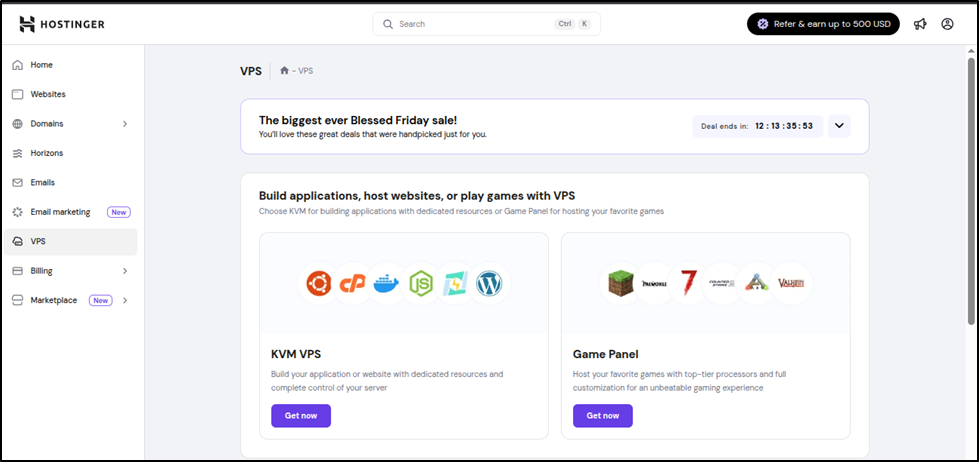Expand the Billing sidebar submenu
This screenshot has width=979, height=462.
point(125,271)
